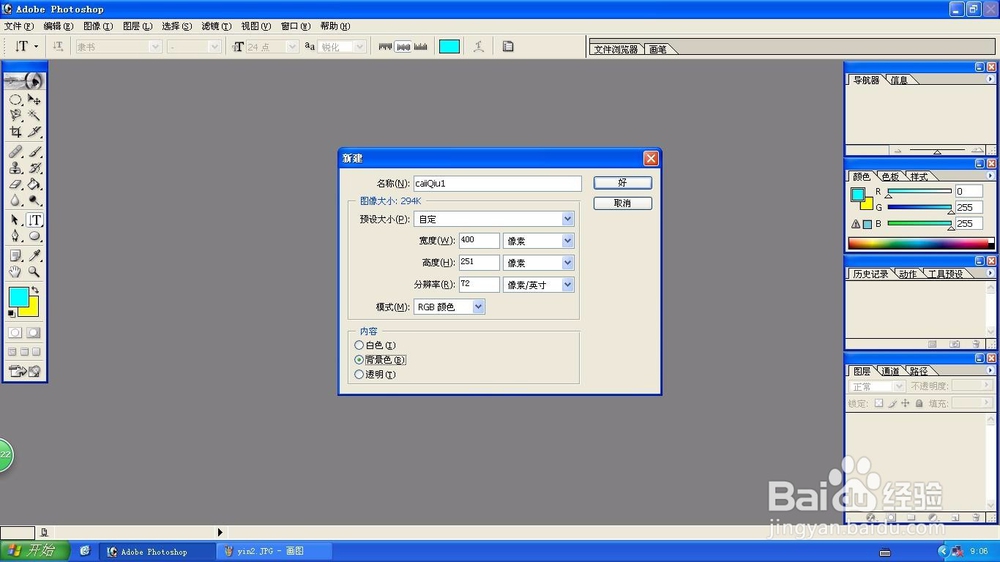
Task: Click the Resolution value field
Action: point(479,284)
